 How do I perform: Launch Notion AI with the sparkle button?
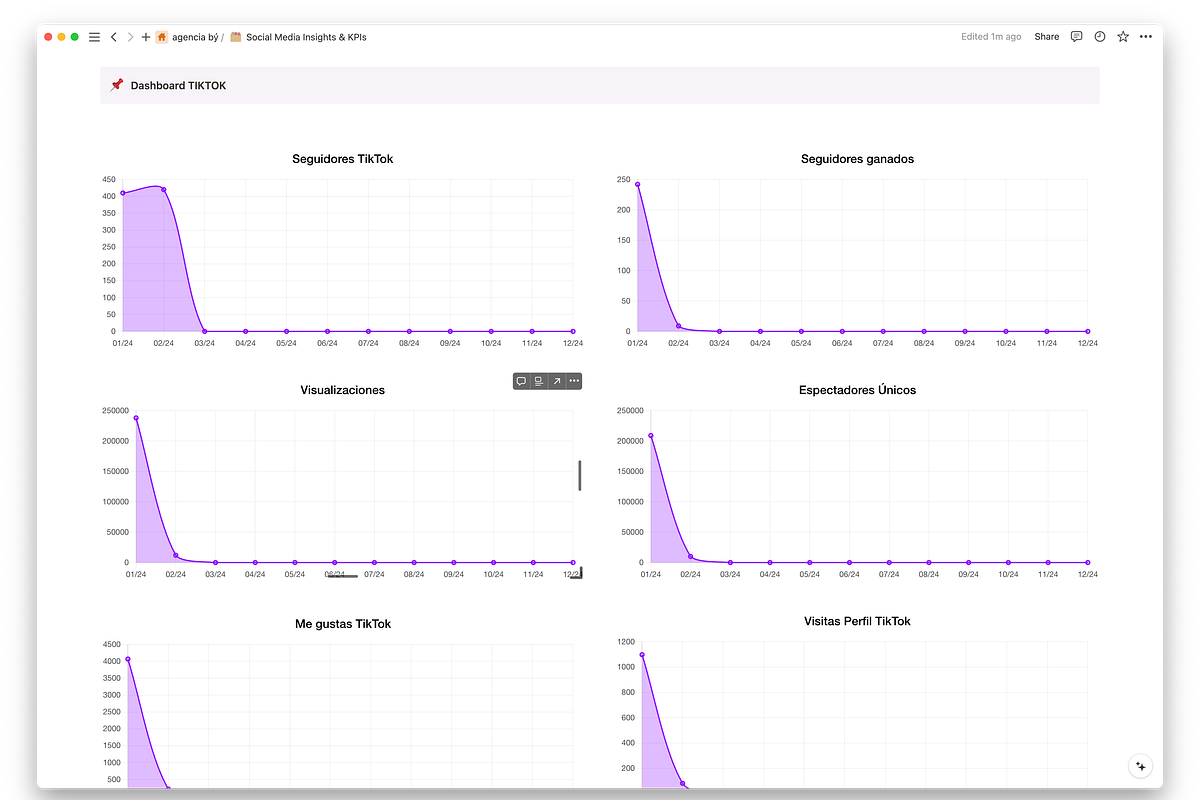1141,766
